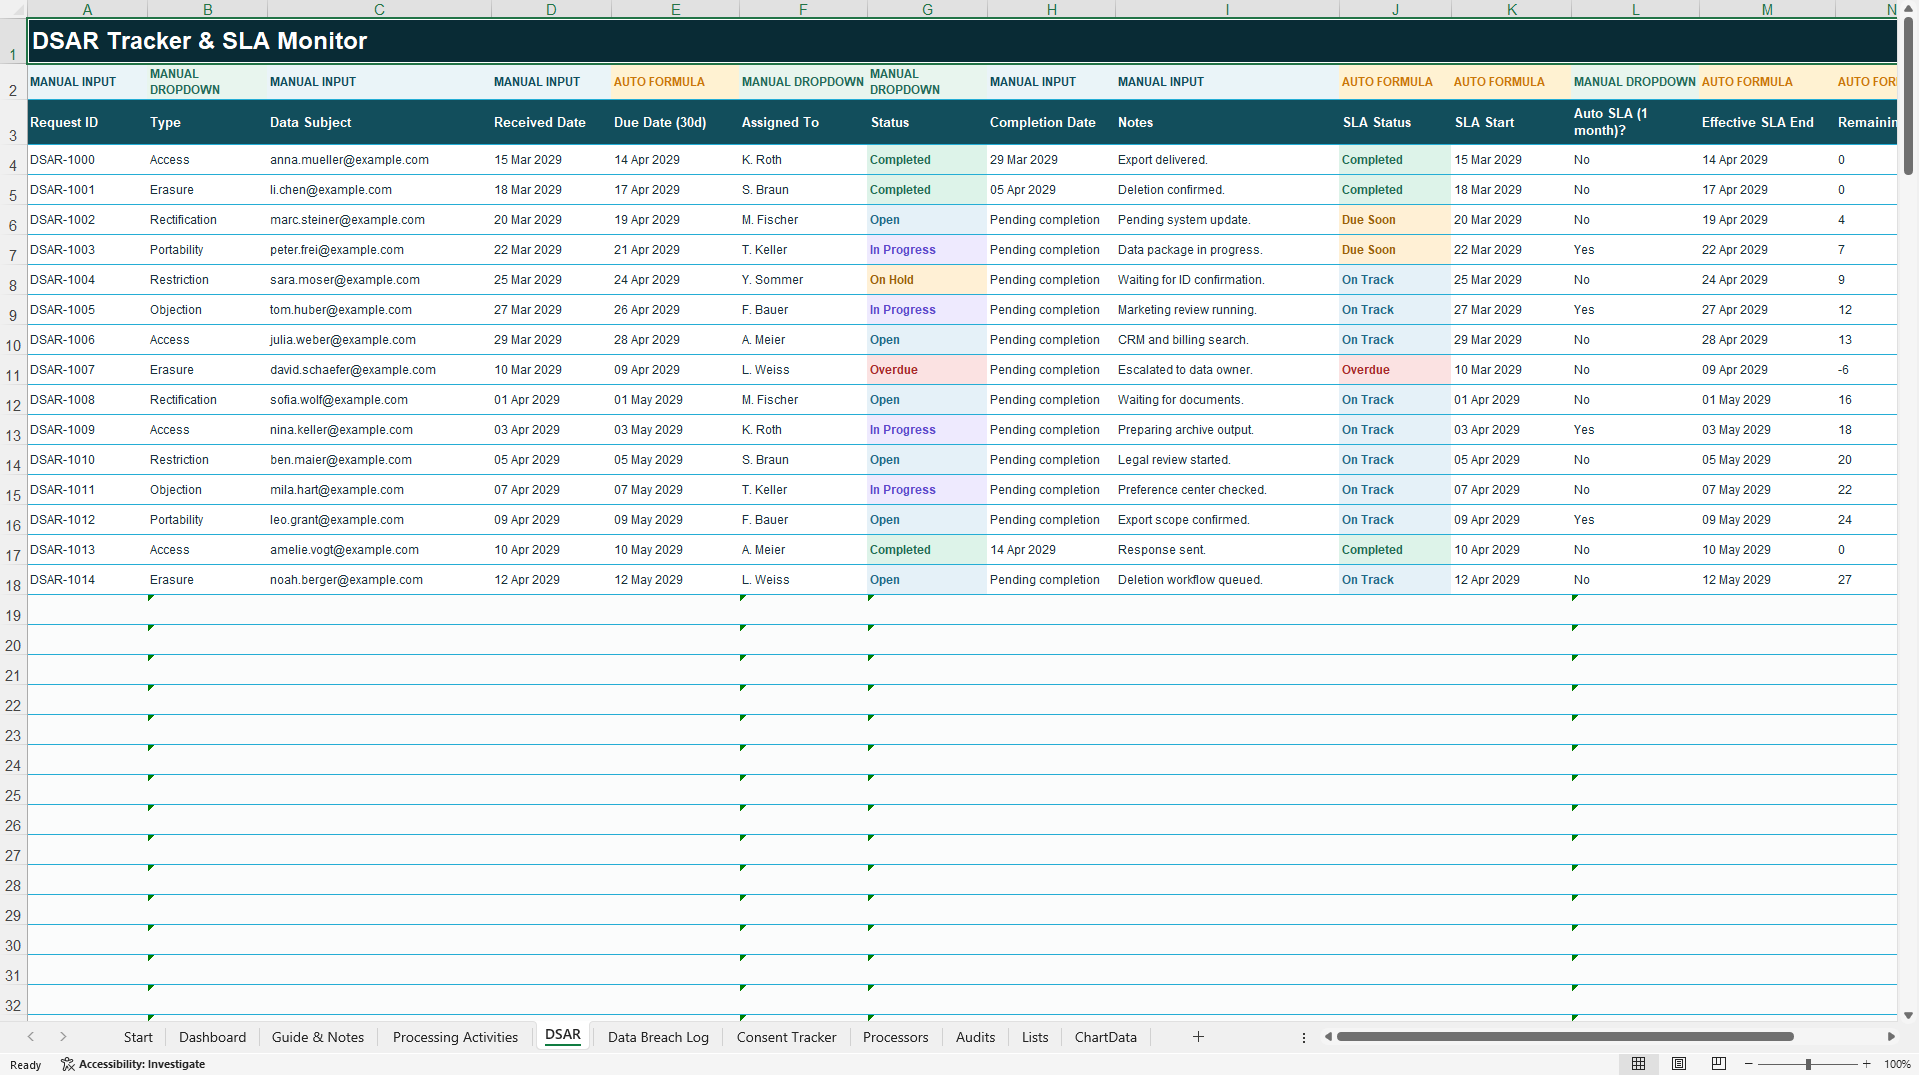Switch to Page Layout view icon
This screenshot has height=1075, width=1919.
[1679, 1064]
